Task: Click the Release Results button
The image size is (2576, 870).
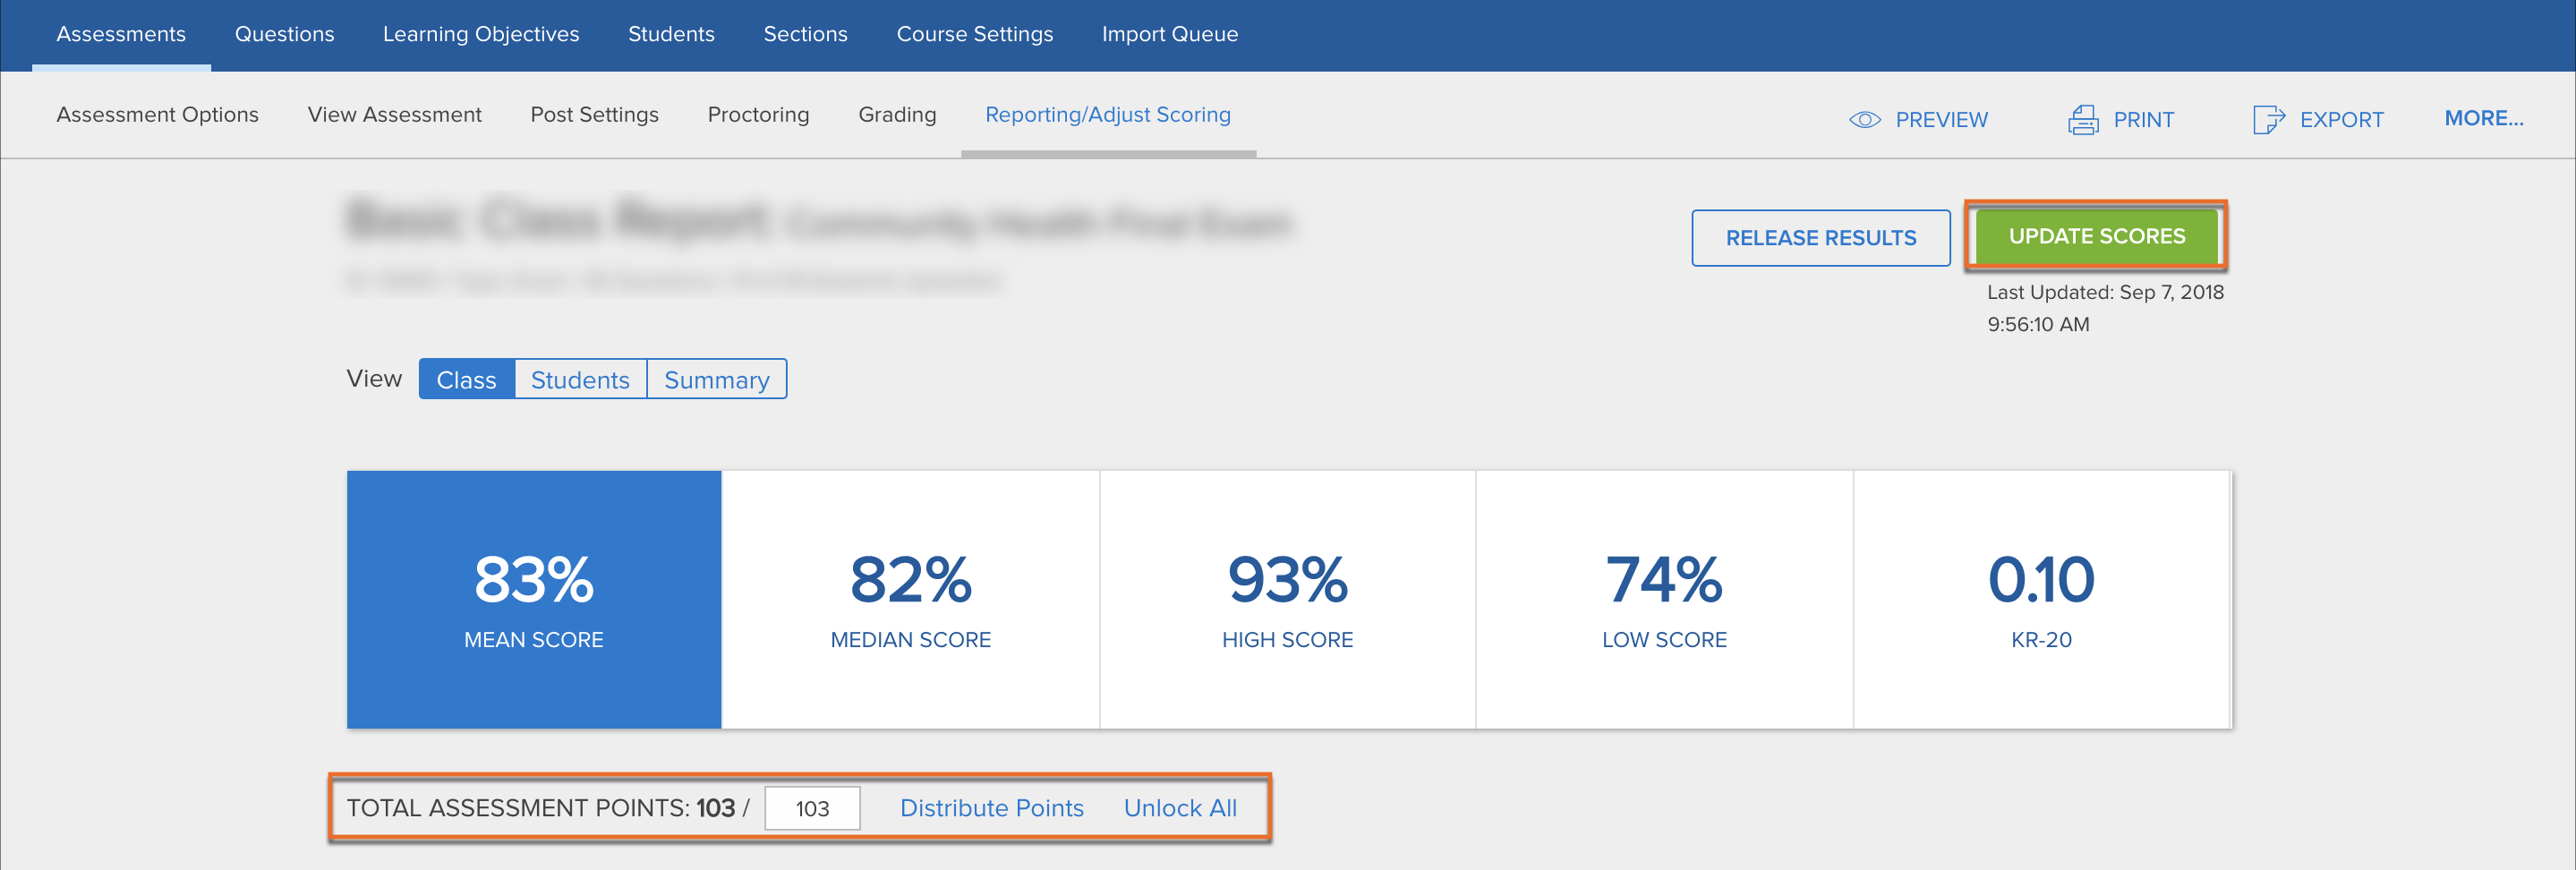Action: tap(1820, 238)
